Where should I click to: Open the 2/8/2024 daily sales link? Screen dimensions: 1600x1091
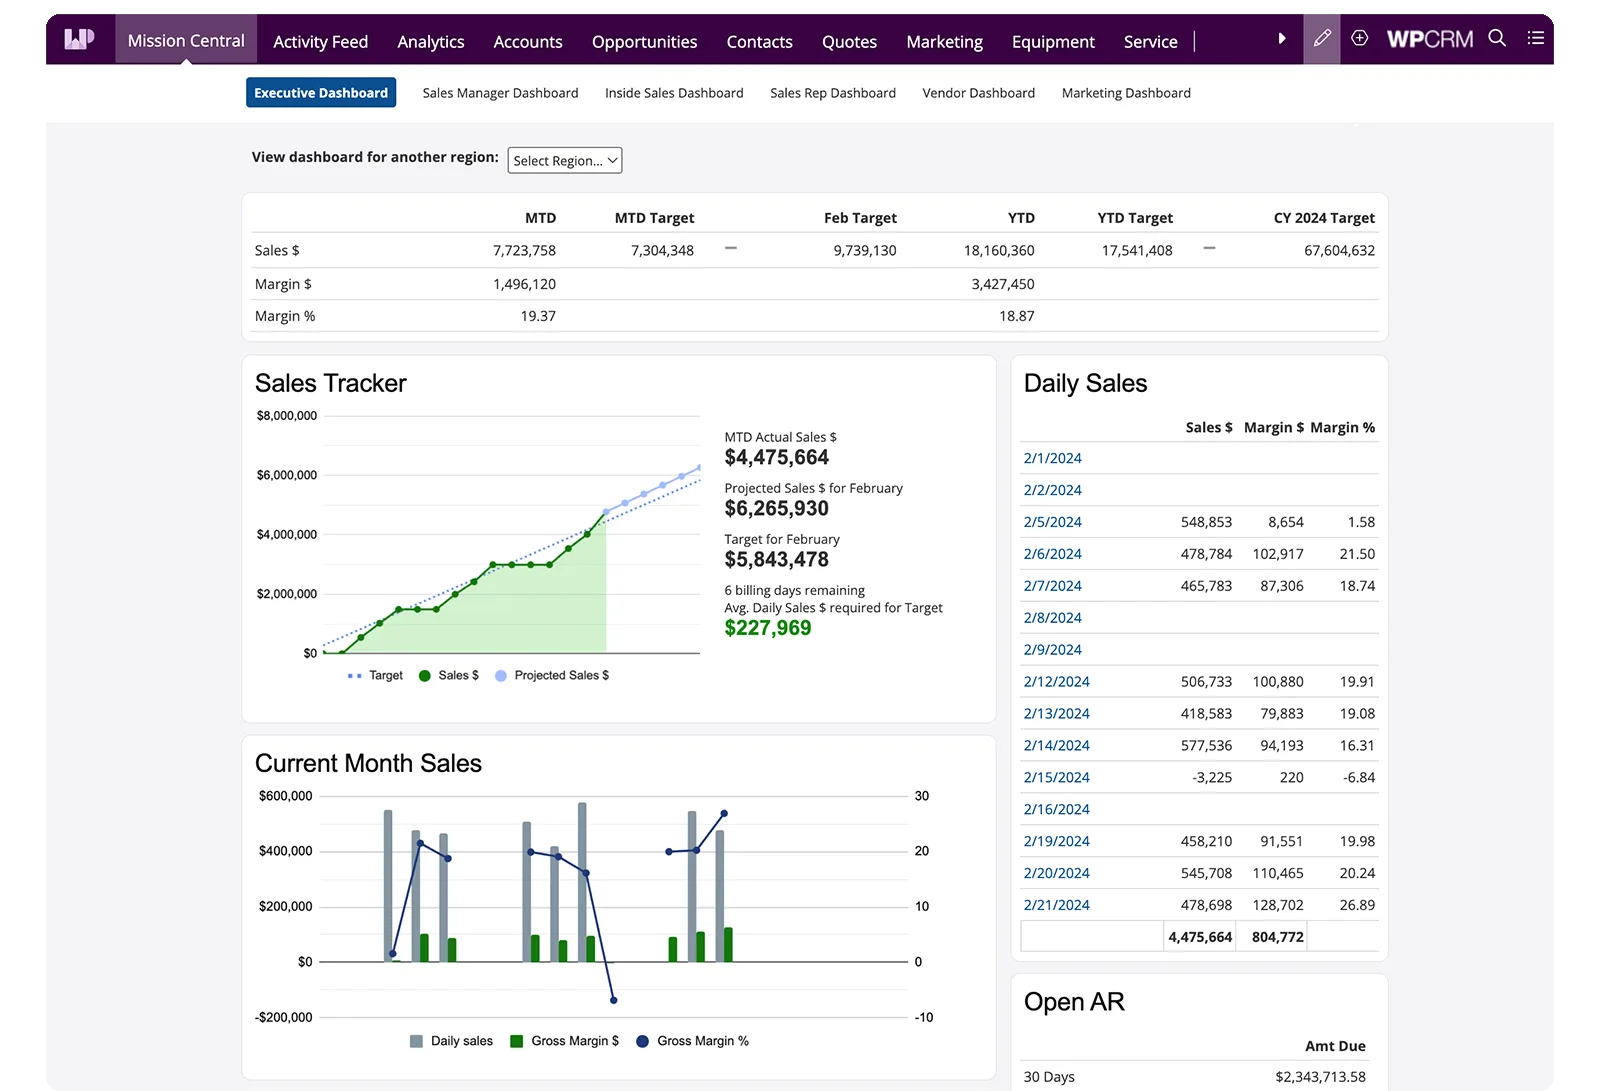point(1053,618)
